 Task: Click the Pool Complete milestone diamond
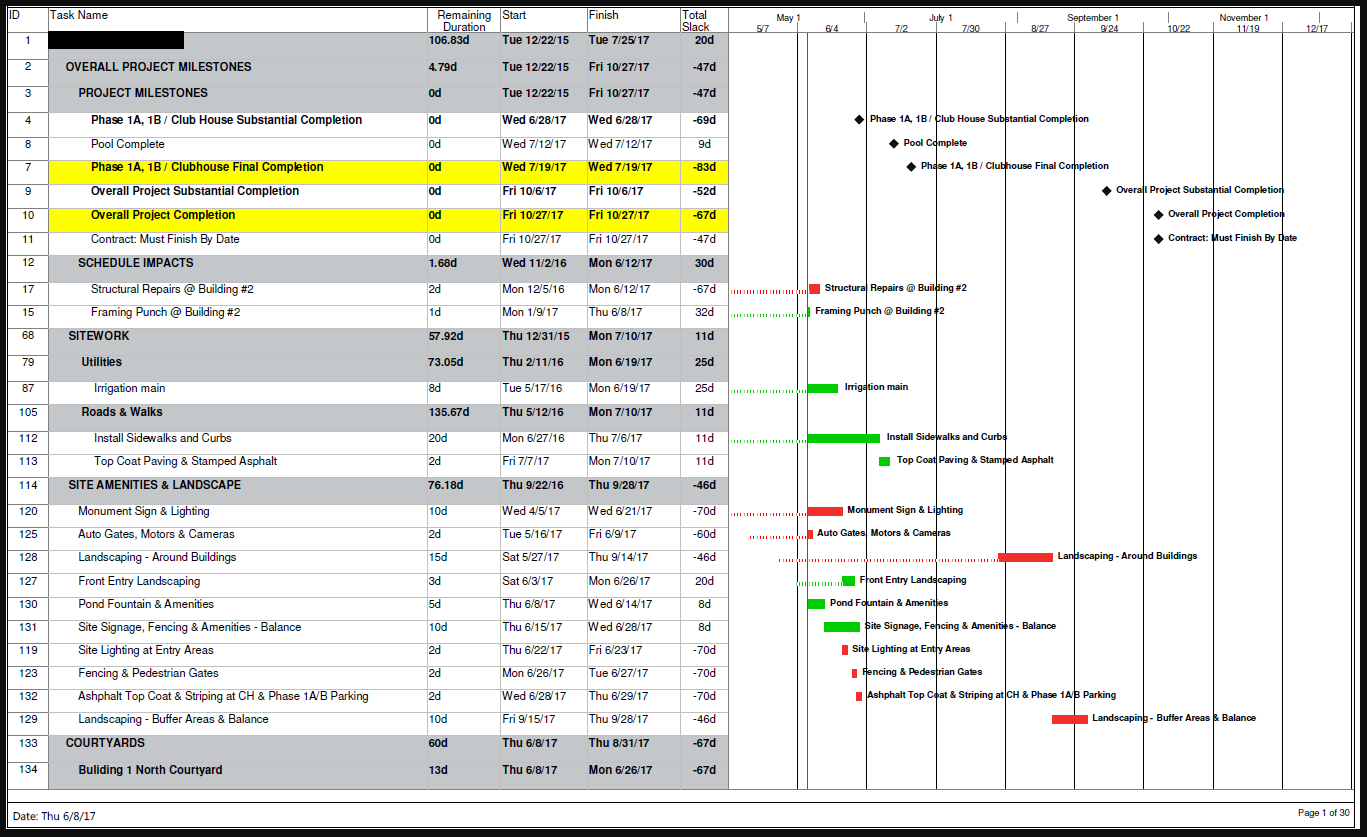(x=895, y=142)
